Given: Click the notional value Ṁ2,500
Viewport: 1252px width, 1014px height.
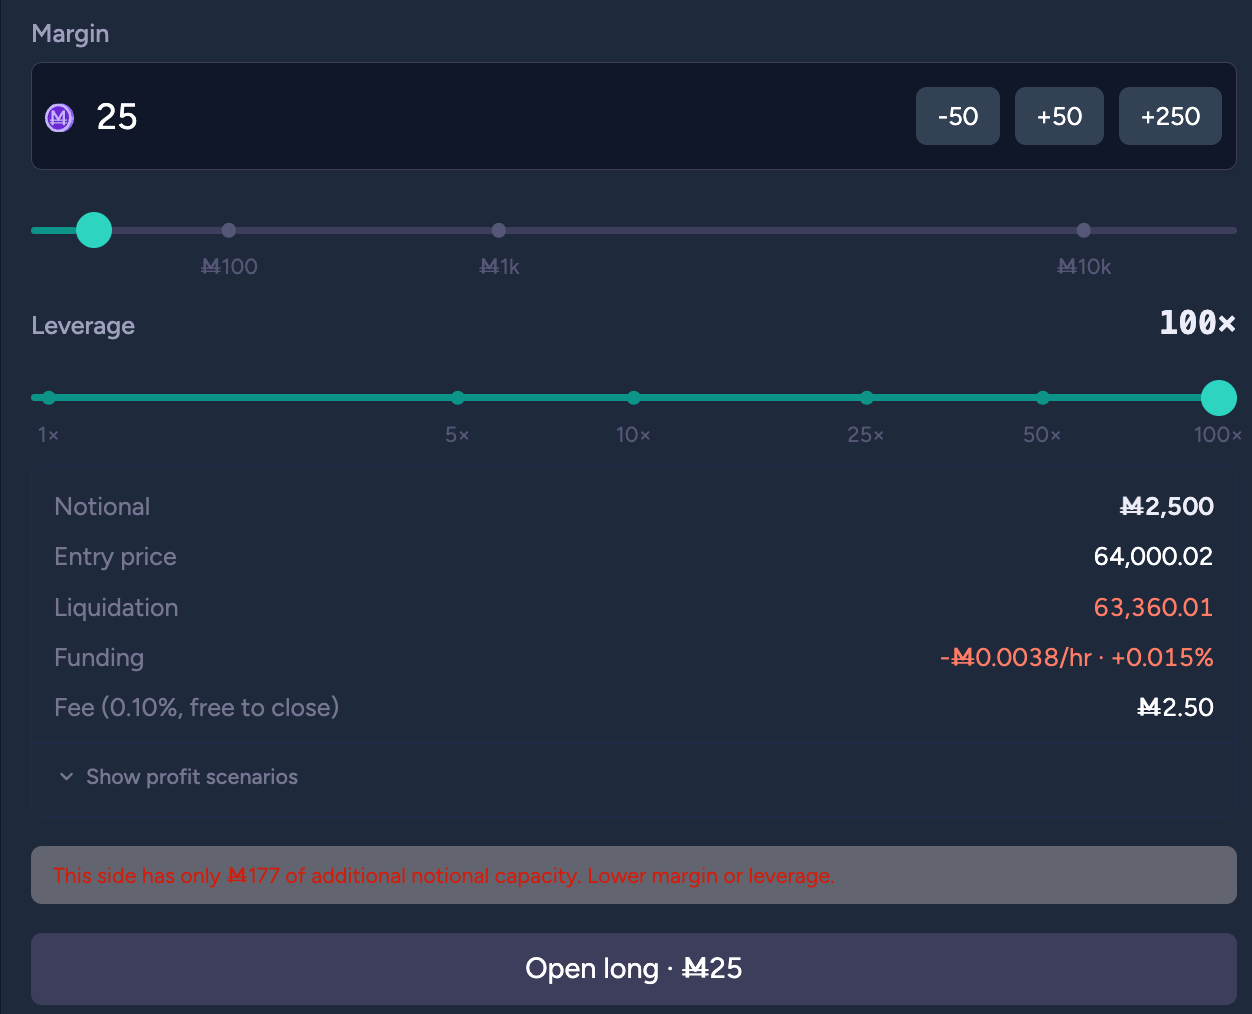Looking at the screenshot, I should click(1167, 507).
